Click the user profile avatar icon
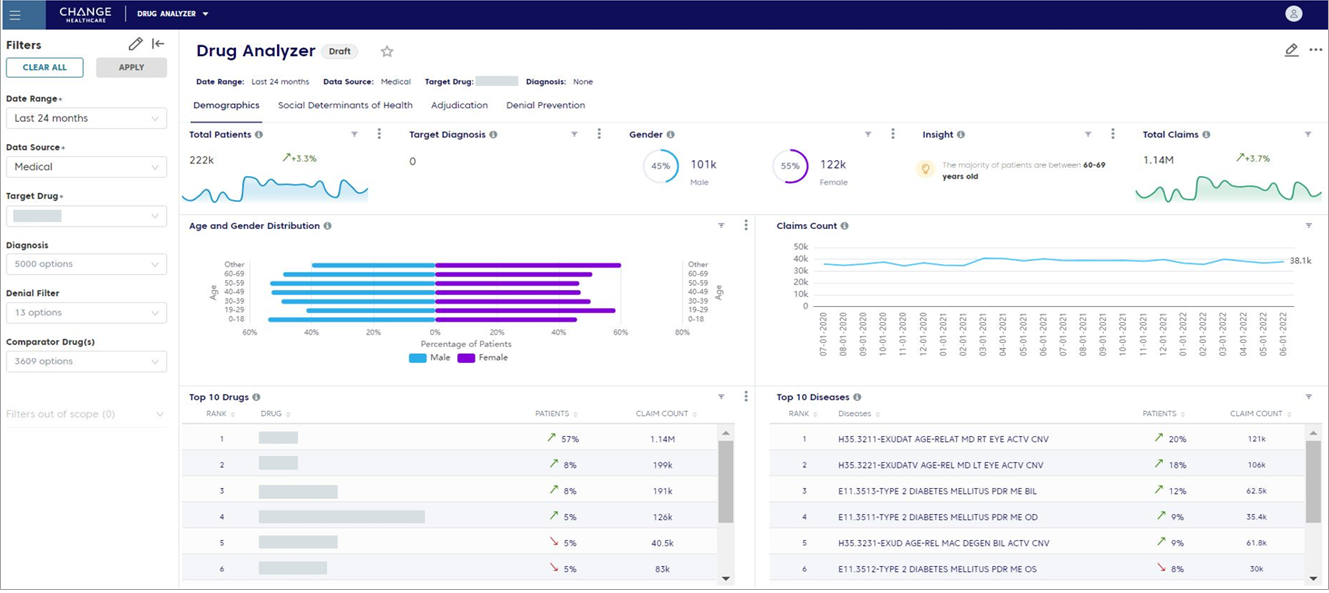The width and height of the screenshot is (1329, 593). tap(1293, 14)
